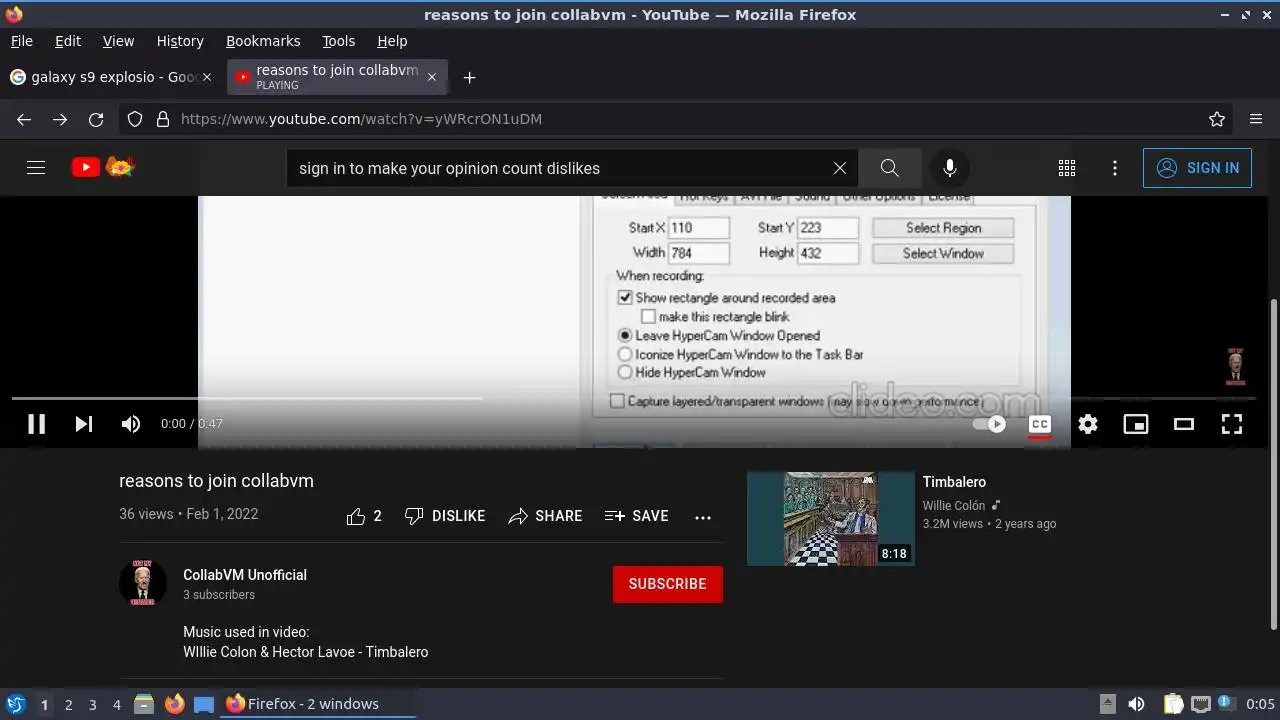The height and width of the screenshot is (720, 1280).
Task: Launch Firefox from taskbar launcher
Action: point(175,704)
